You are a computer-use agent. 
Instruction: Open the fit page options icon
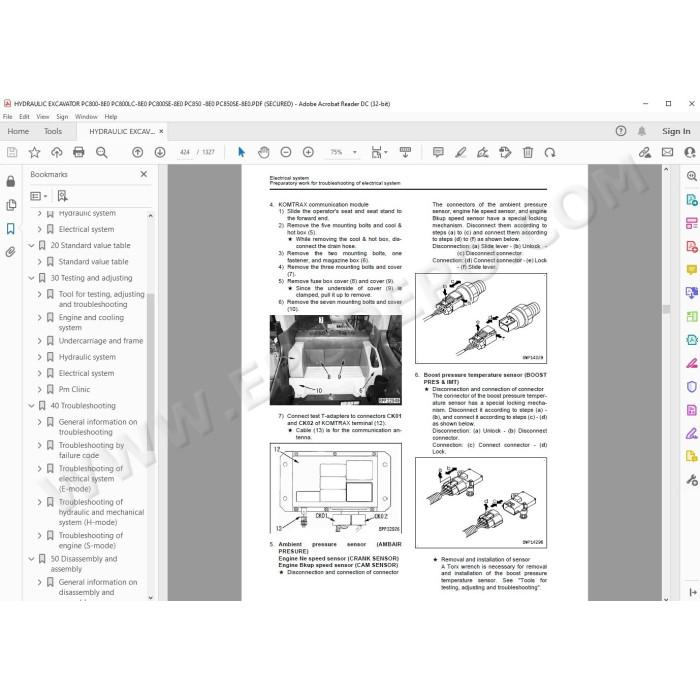pos(379,152)
